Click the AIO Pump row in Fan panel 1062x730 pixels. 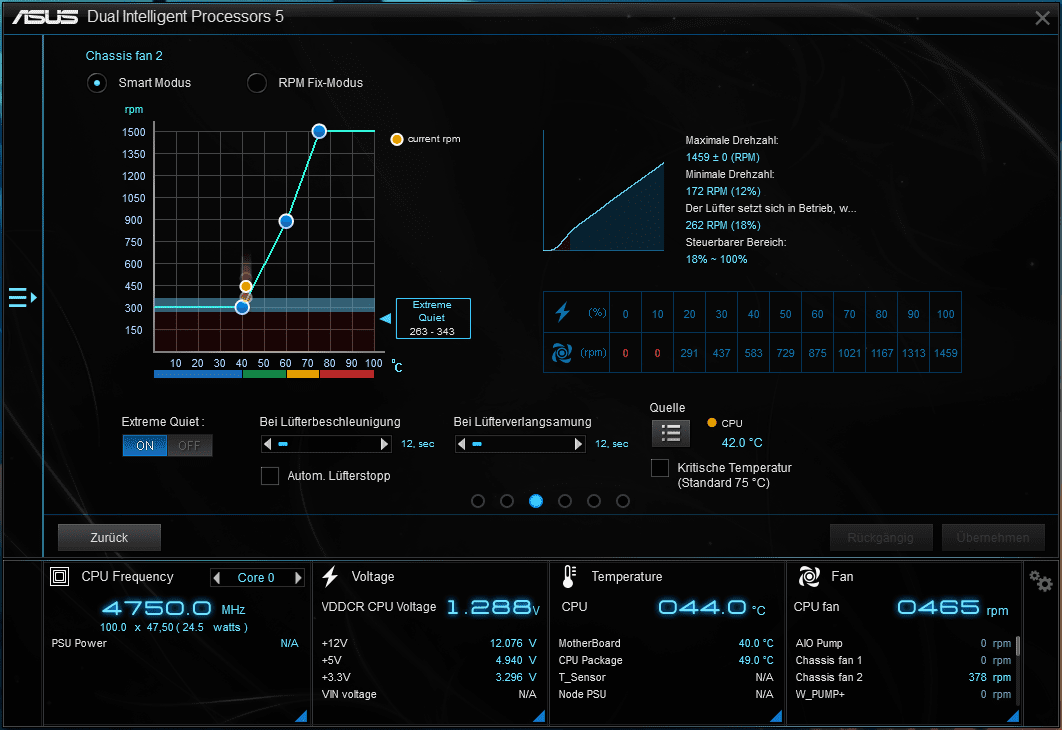point(903,643)
